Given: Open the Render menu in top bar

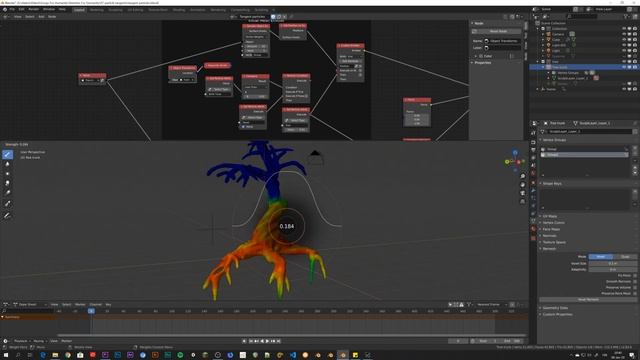Looking at the screenshot, I should [x=33, y=9].
